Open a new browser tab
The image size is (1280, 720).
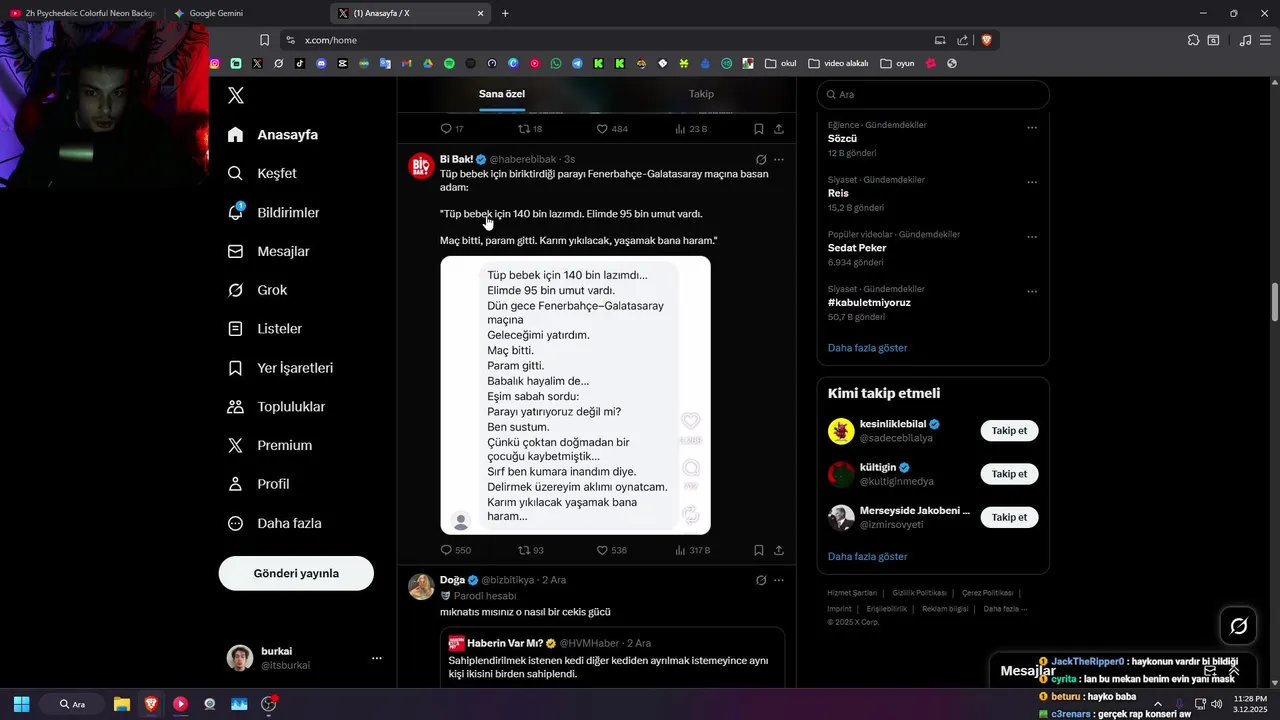pos(505,13)
